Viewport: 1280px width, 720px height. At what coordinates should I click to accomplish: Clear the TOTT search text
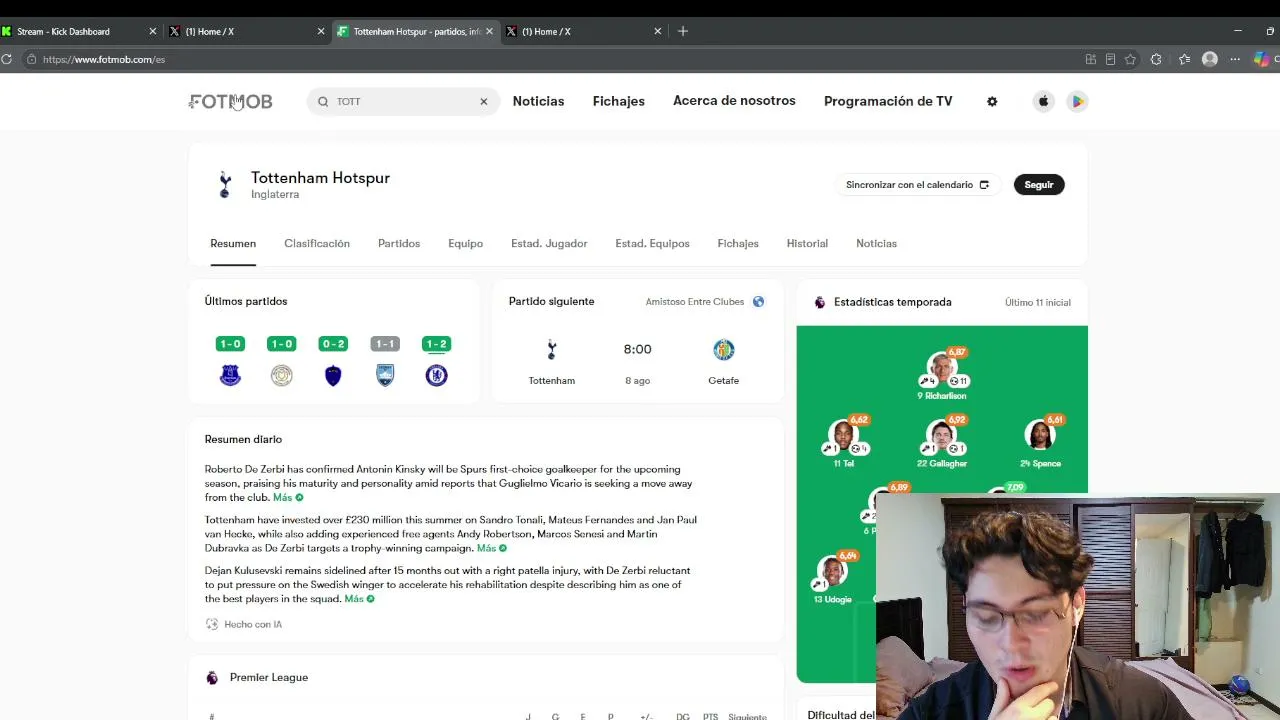(484, 101)
